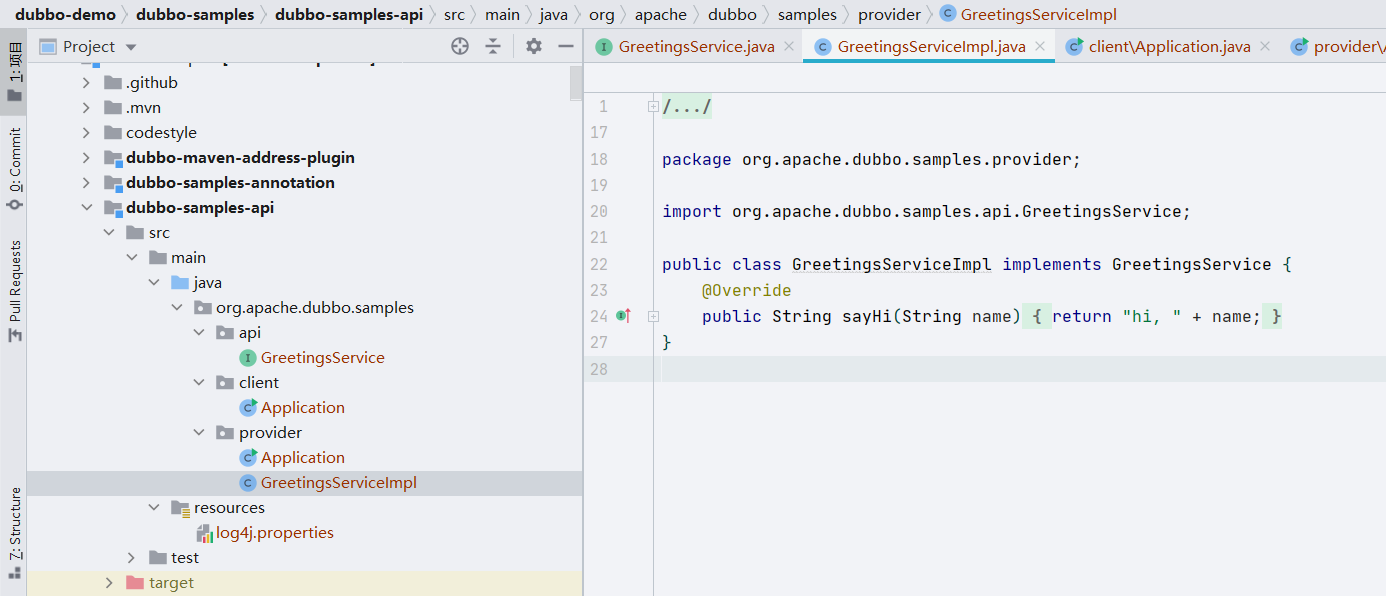Click line number 22 in the gutter

(x=599, y=265)
